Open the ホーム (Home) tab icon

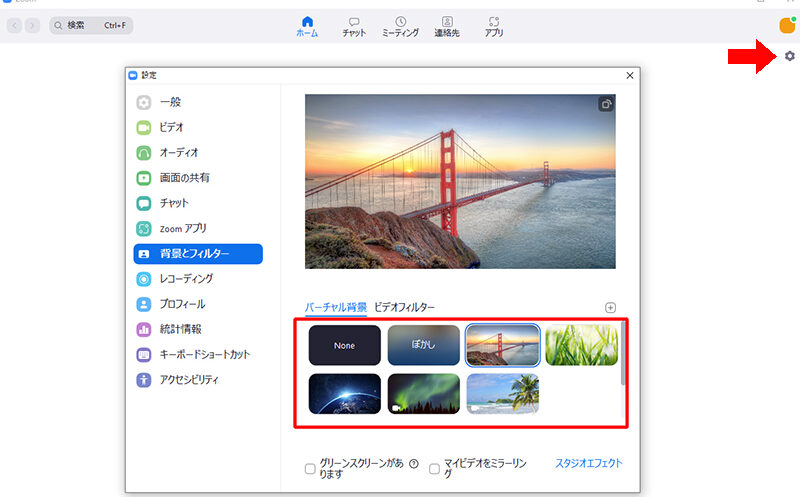(x=307, y=26)
